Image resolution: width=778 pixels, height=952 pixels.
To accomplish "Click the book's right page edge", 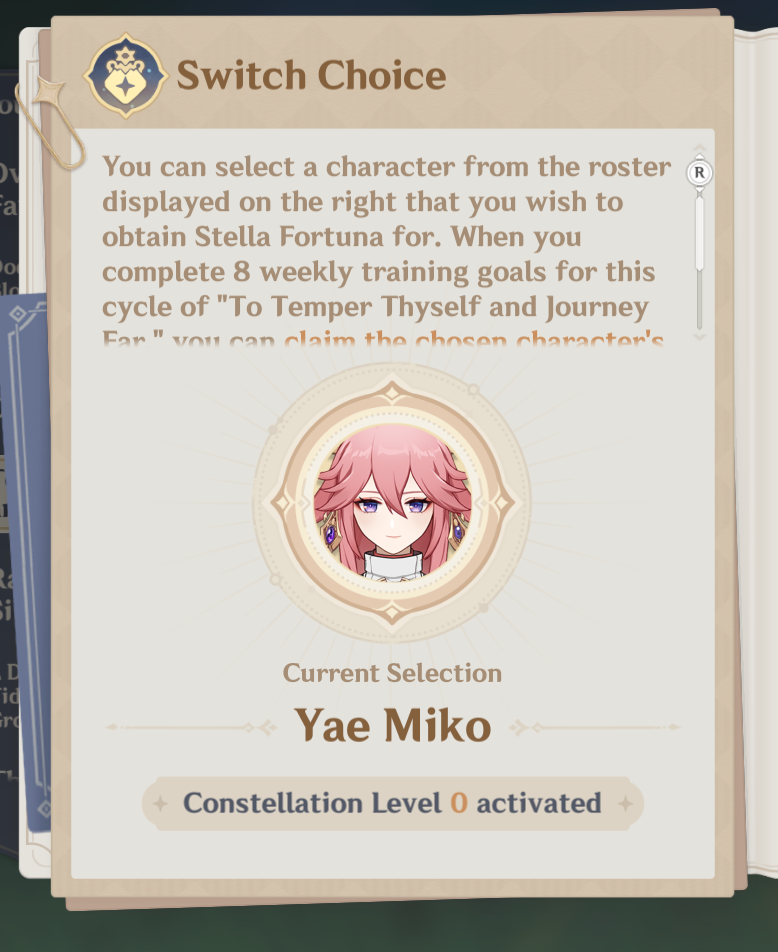I will tap(757, 449).
